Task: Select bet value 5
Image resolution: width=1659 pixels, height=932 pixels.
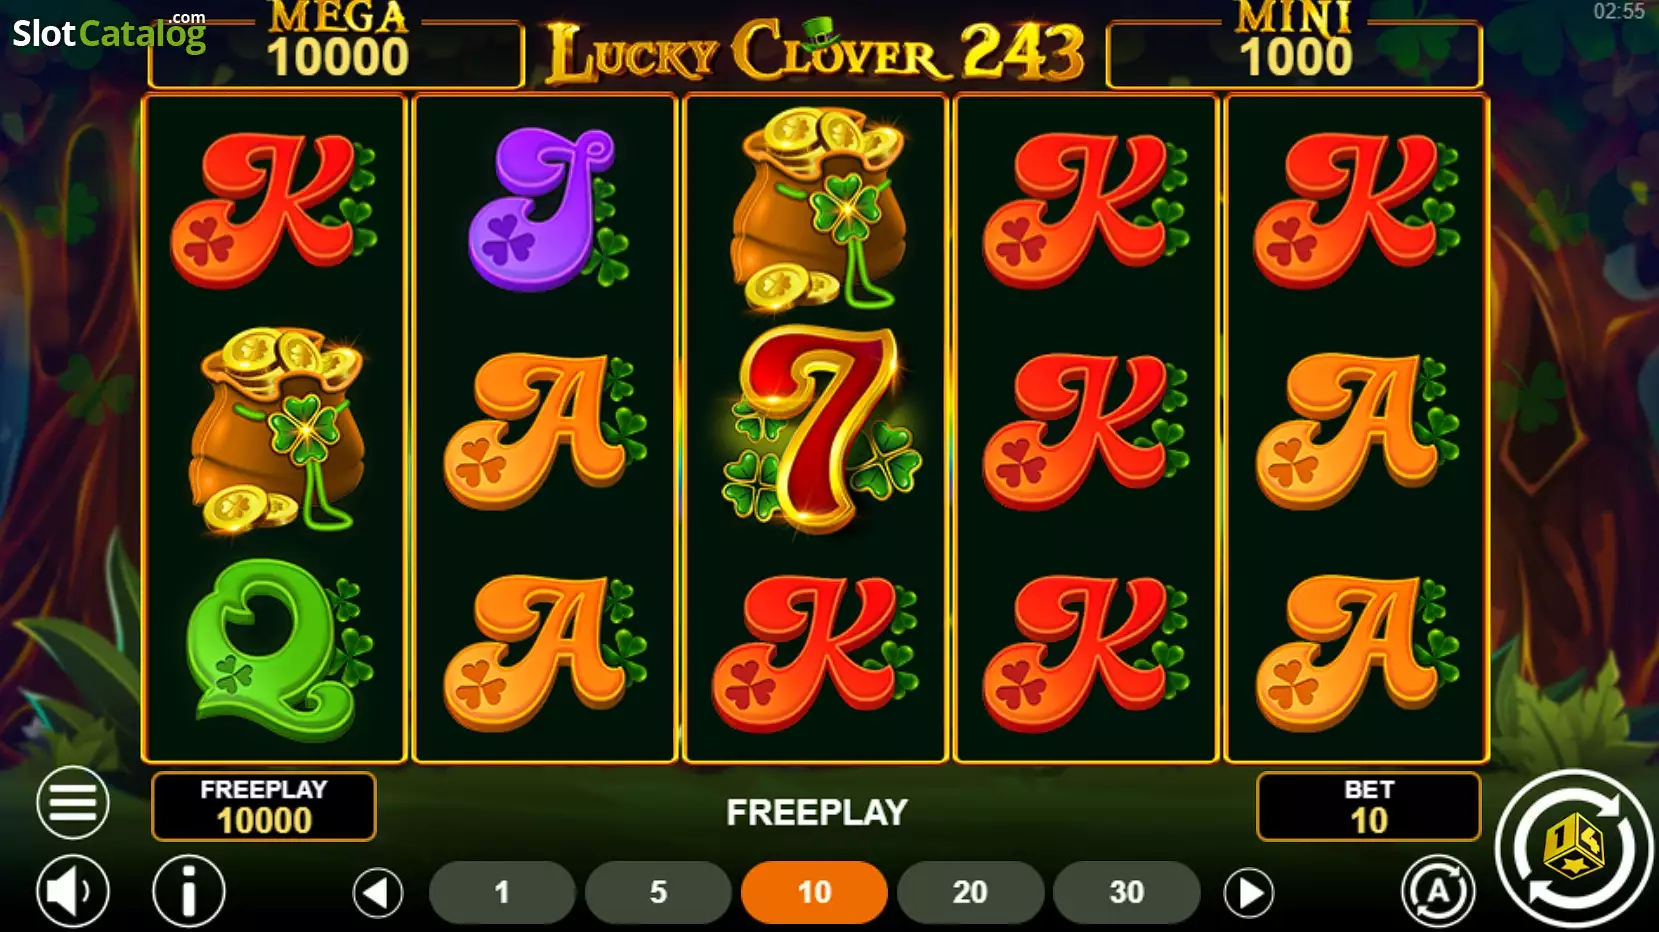Action: (658, 892)
